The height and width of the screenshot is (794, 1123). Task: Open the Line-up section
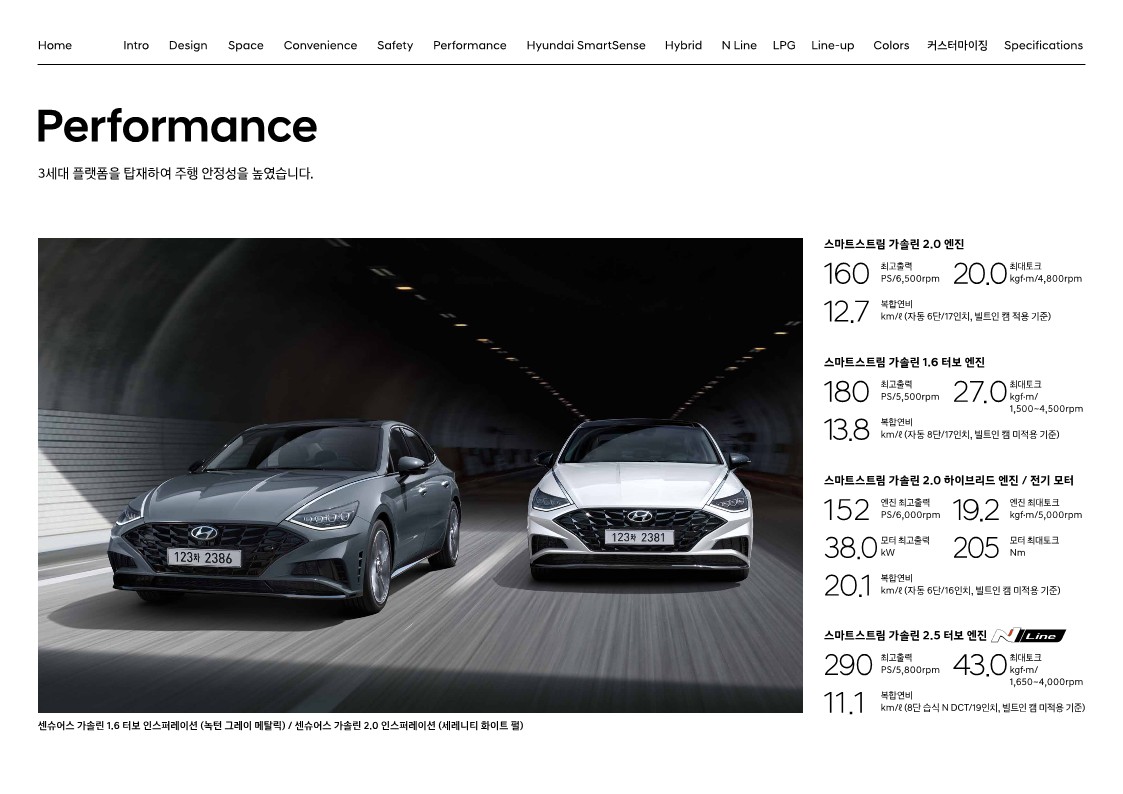tap(832, 45)
